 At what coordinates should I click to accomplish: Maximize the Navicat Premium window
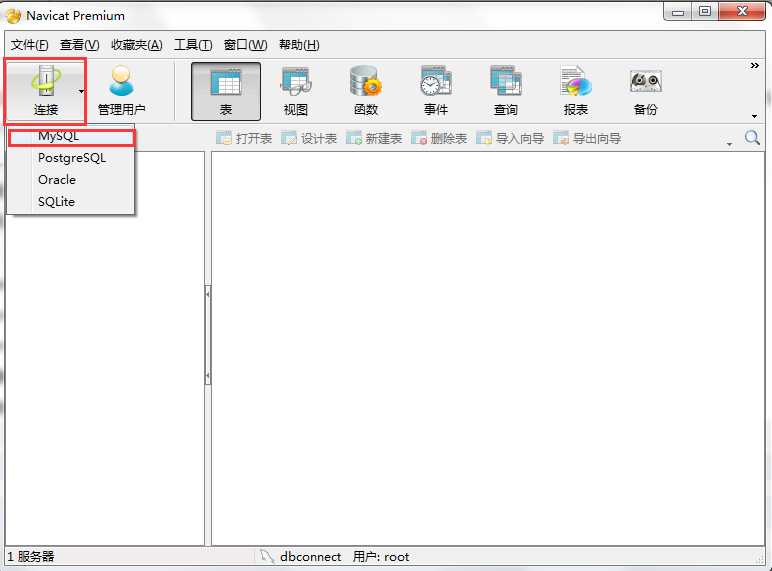[x=705, y=12]
